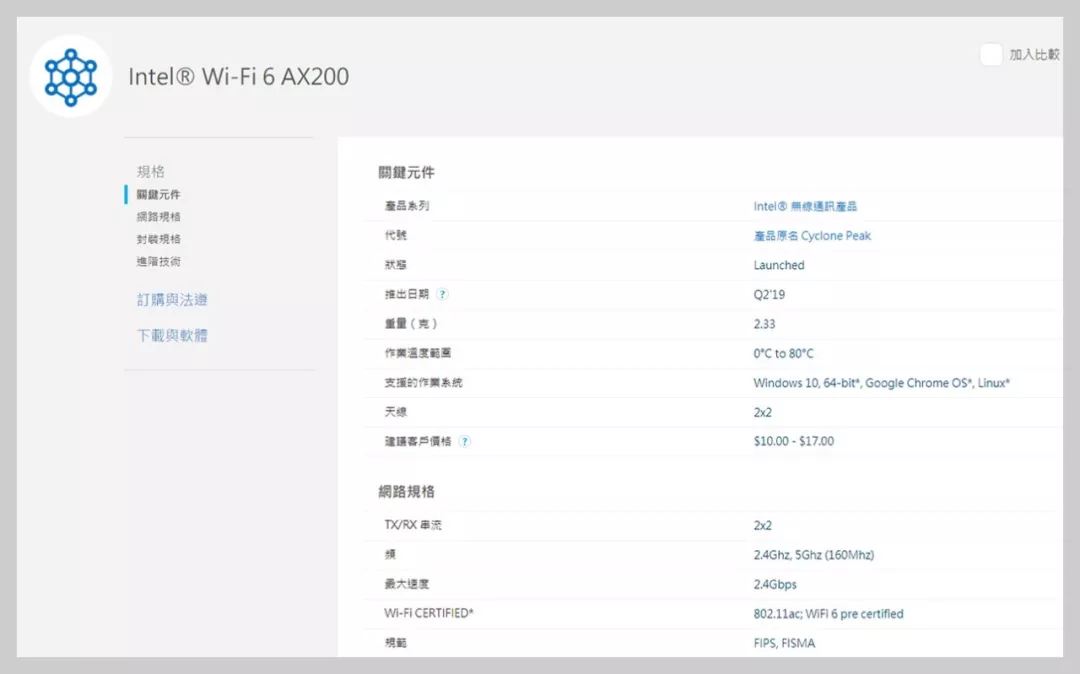This screenshot has height=674, width=1080.
Task: Click the Intel wireless product logo icon
Action: pos(70,76)
